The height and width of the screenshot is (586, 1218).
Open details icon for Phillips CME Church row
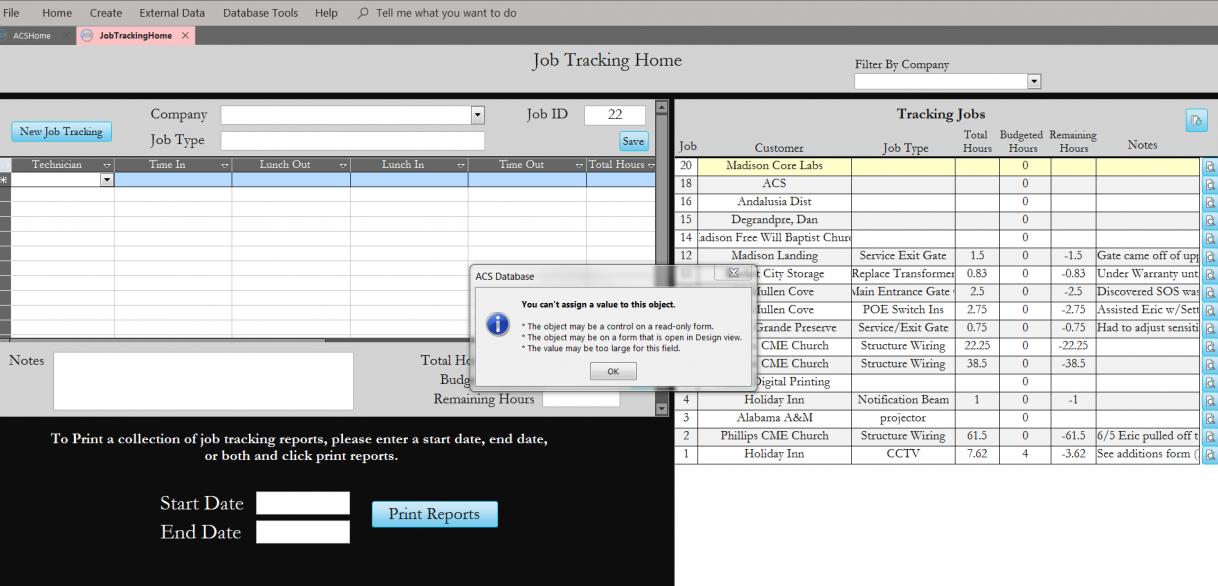[x=1210, y=436]
